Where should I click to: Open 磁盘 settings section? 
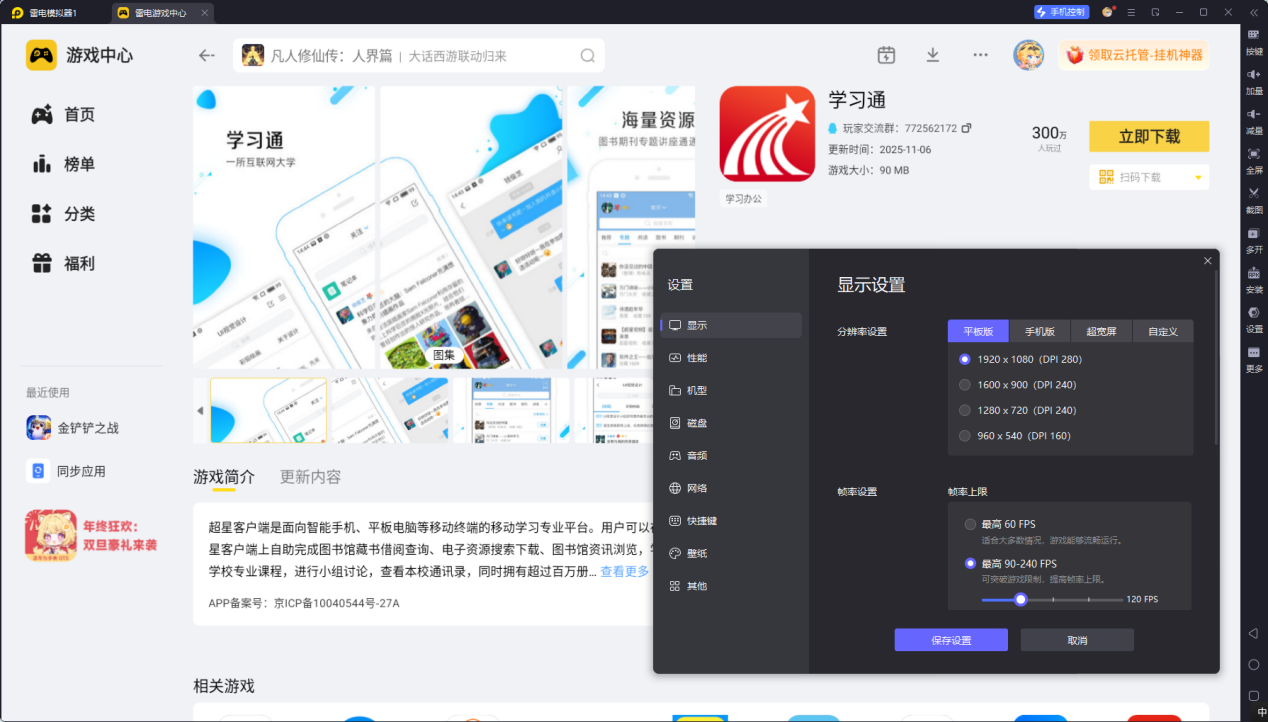(x=731, y=423)
